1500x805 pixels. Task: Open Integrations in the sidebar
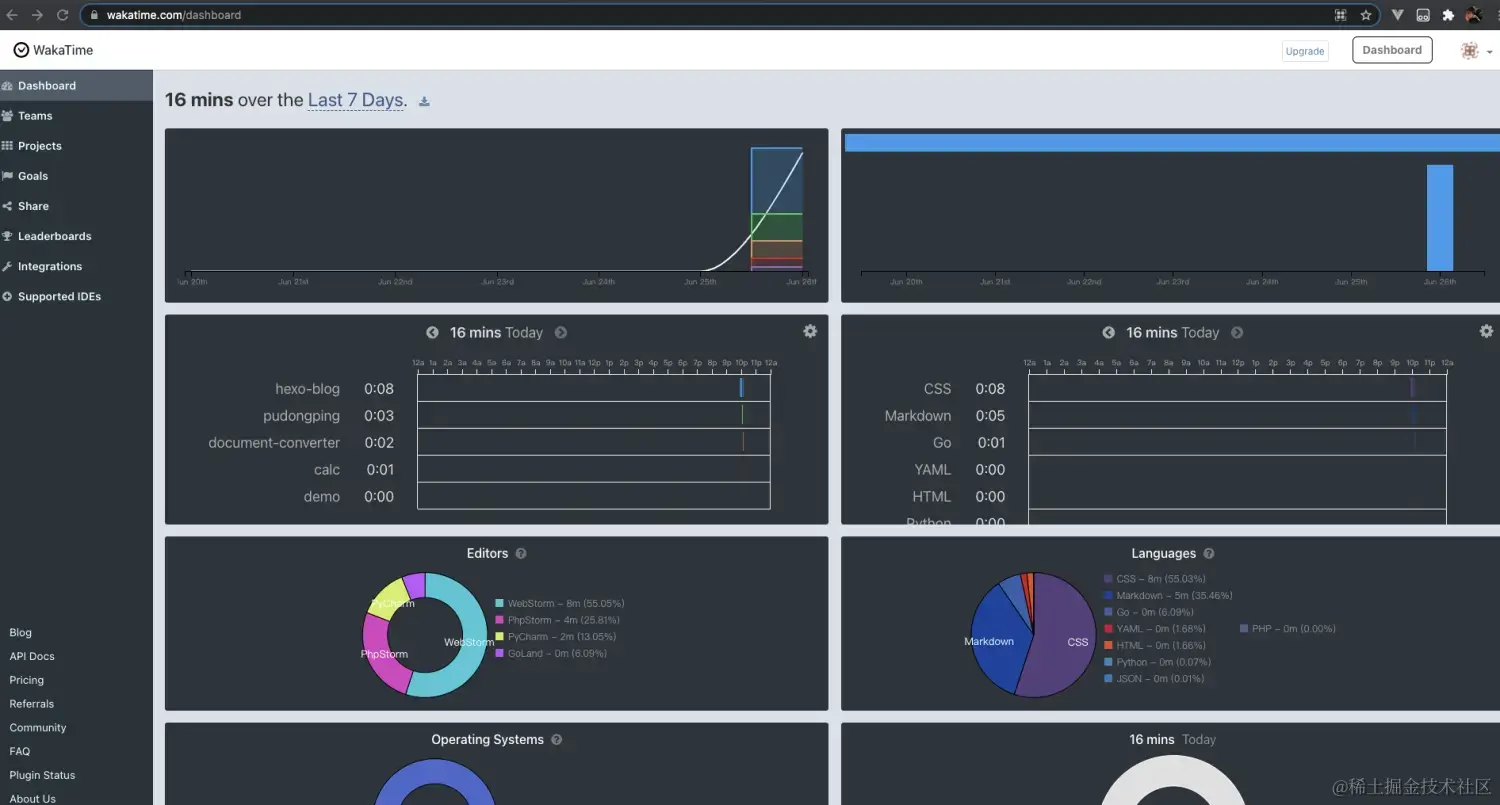pyautogui.click(x=76, y=266)
